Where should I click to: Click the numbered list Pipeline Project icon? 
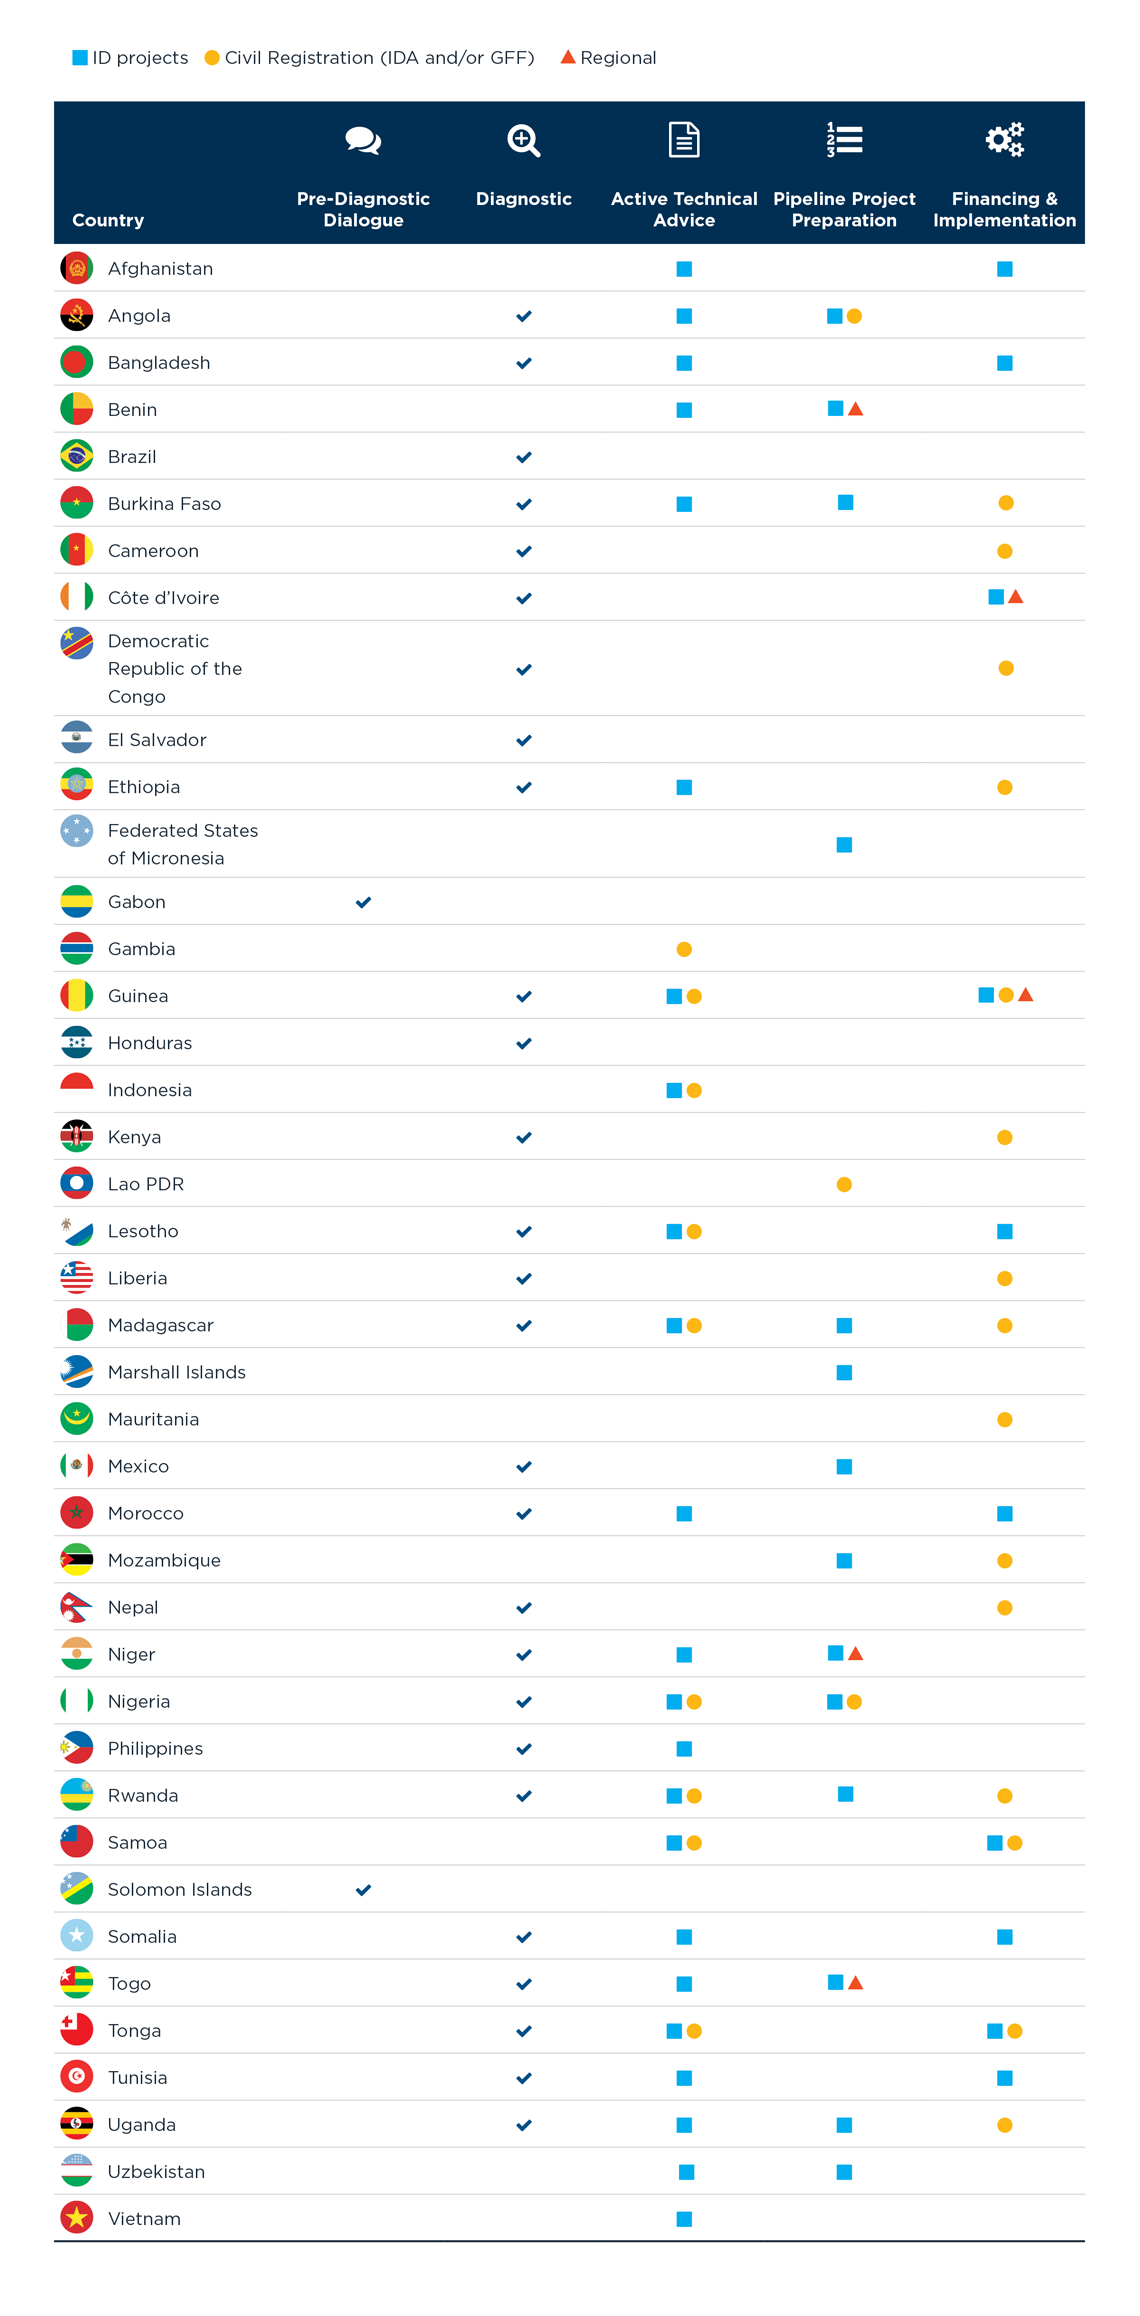coord(845,140)
